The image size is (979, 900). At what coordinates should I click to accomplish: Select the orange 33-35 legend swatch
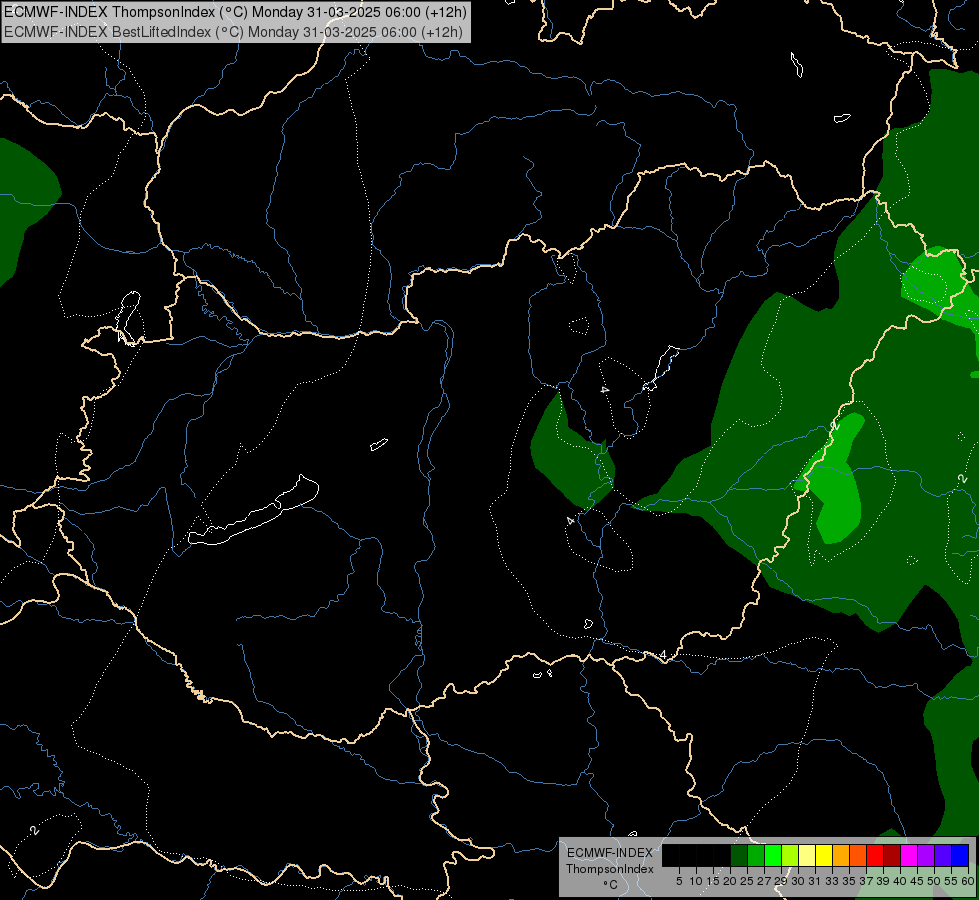pos(841,855)
